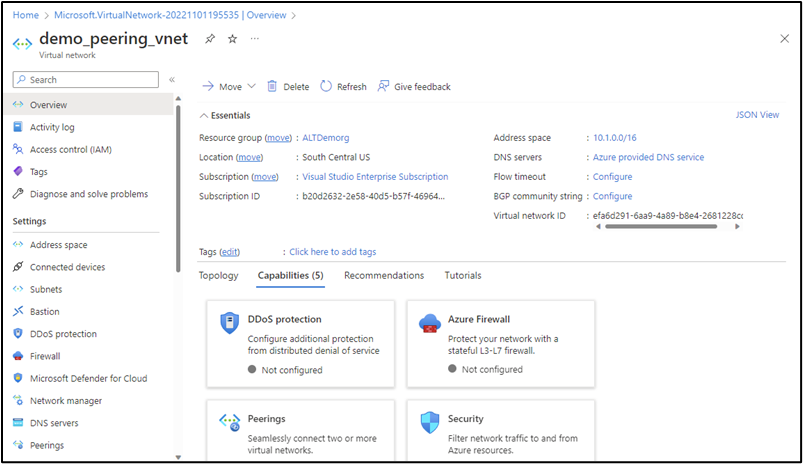Mark the vnet as favorite with star
The image size is (803, 464).
tap(232, 39)
